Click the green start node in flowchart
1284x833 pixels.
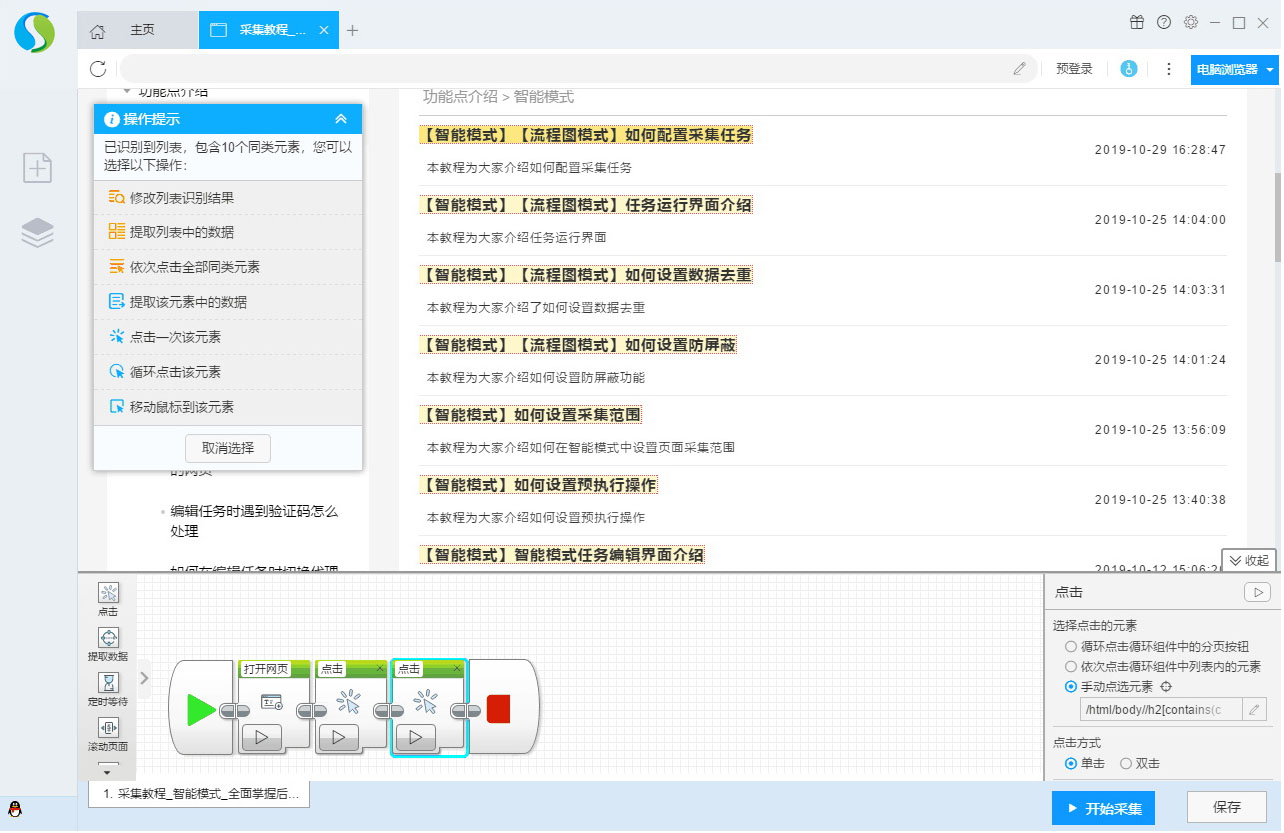click(201, 710)
